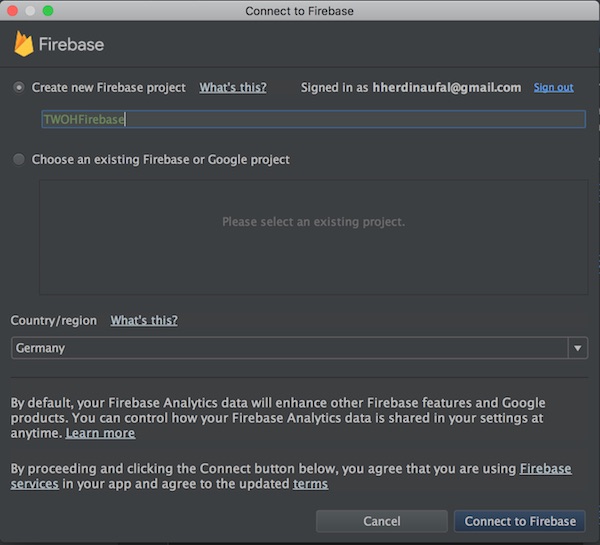
Task: Sign out of the Google account
Action: point(553,88)
